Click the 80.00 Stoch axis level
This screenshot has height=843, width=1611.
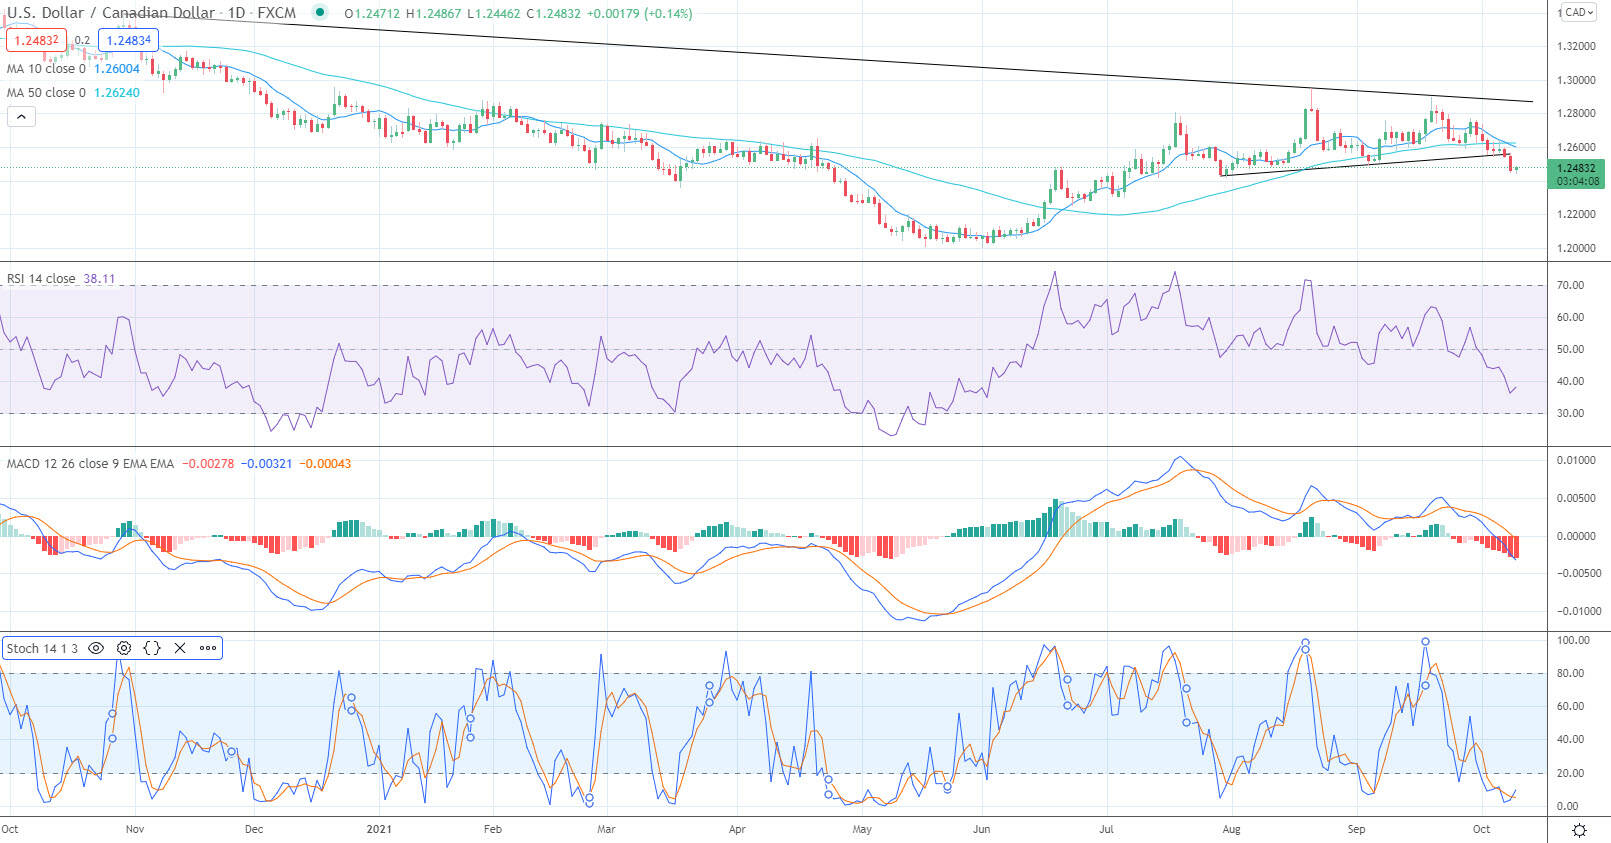tap(1571, 673)
